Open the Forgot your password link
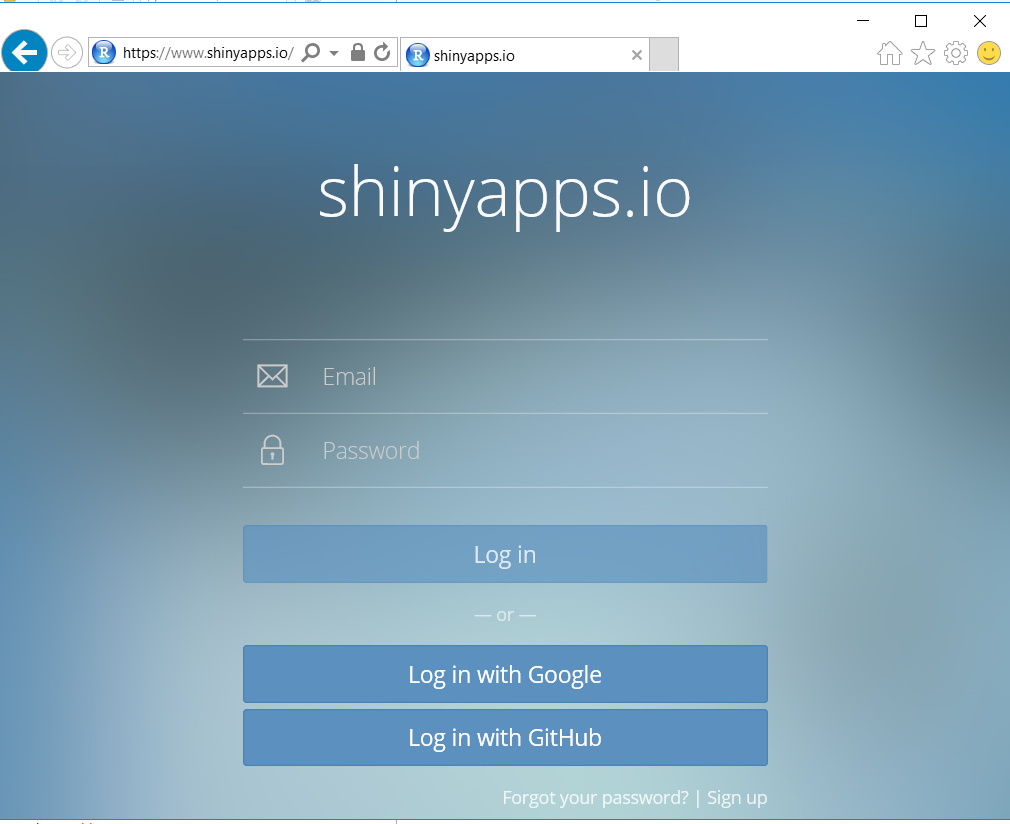The width and height of the screenshot is (1010, 824). pos(595,798)
